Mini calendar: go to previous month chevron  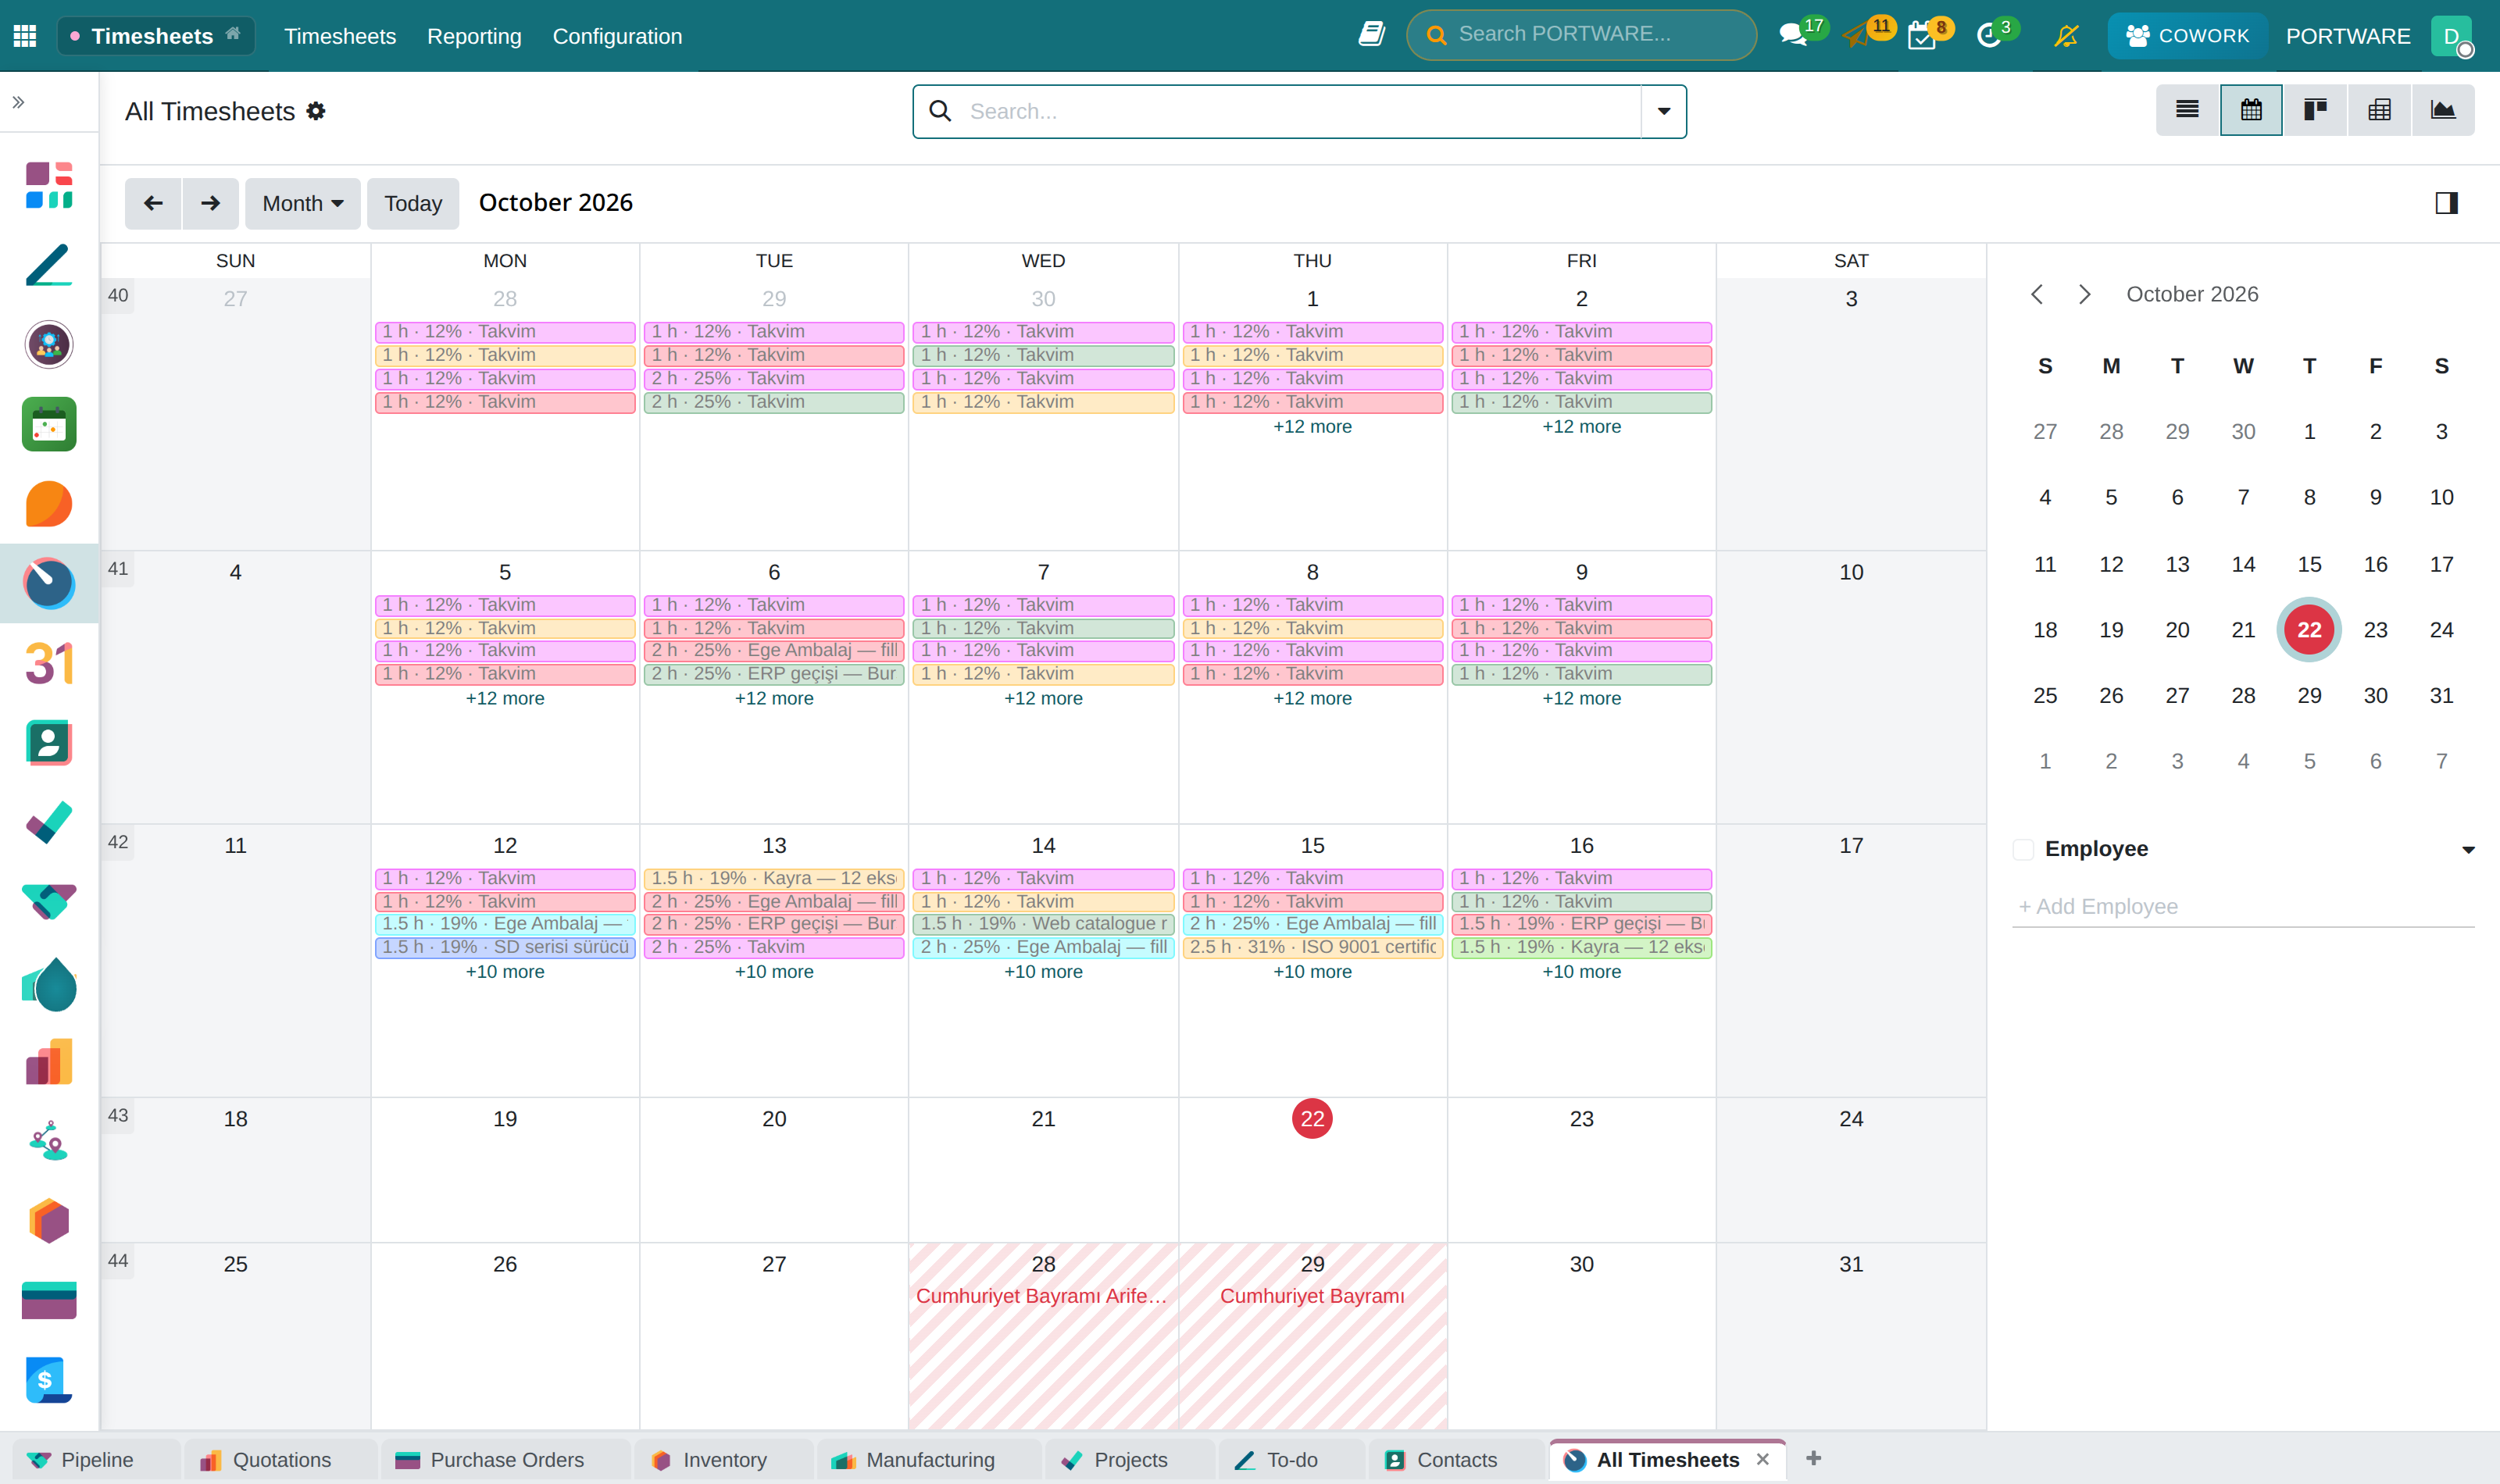(2037, 294)
